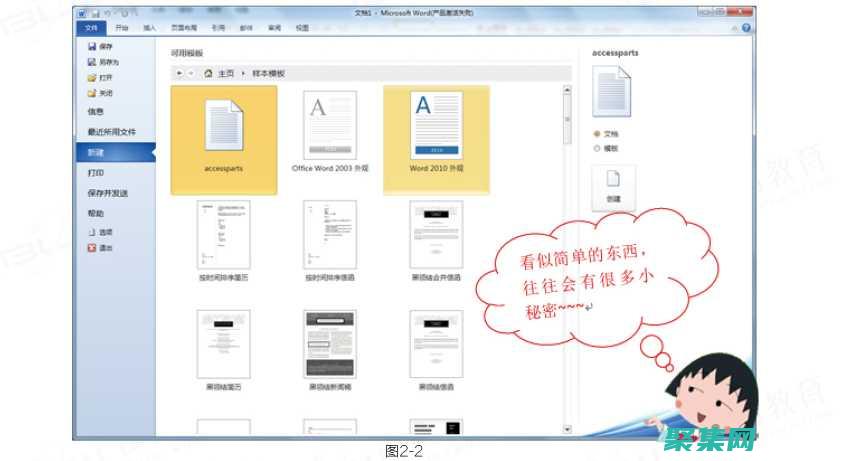This screenshot has height=461, width=844.
Task: Minimize the ribbon with the caret icon
Action: [735, 28]
